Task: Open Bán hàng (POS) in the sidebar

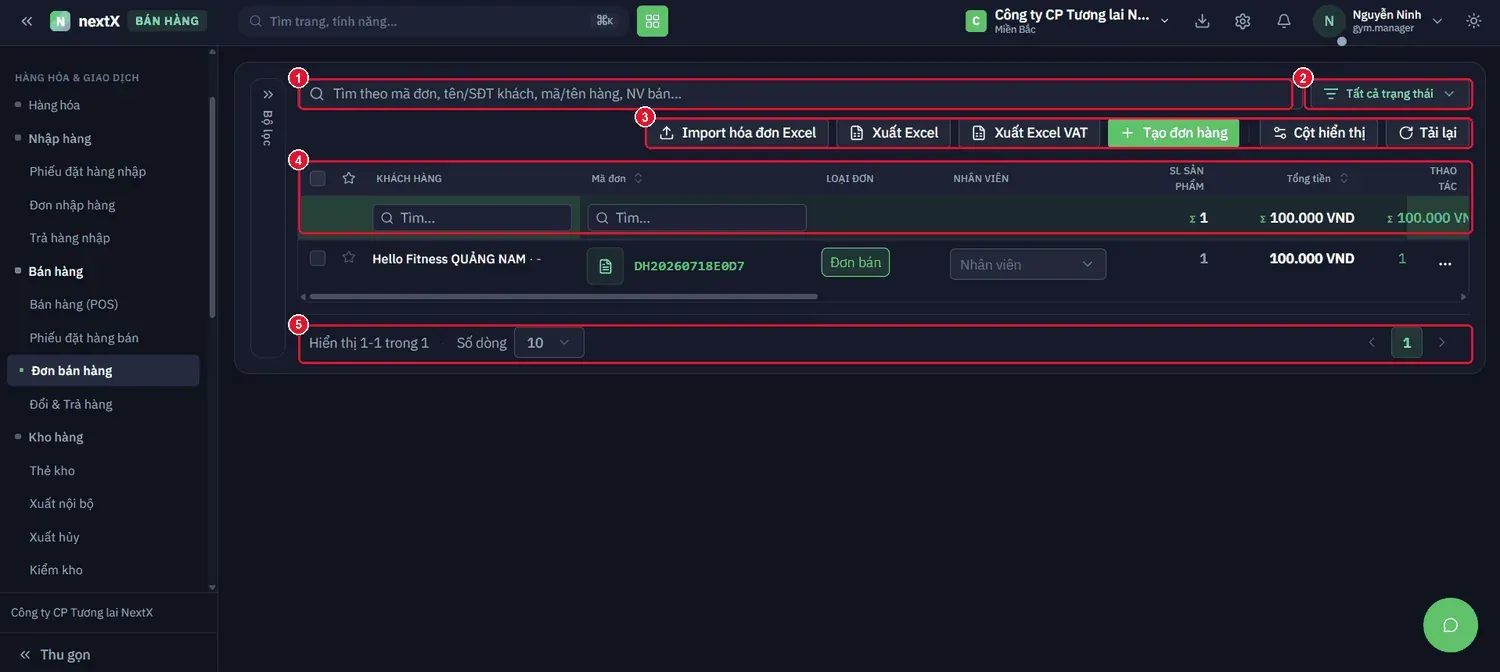Action: pos(74,304)
